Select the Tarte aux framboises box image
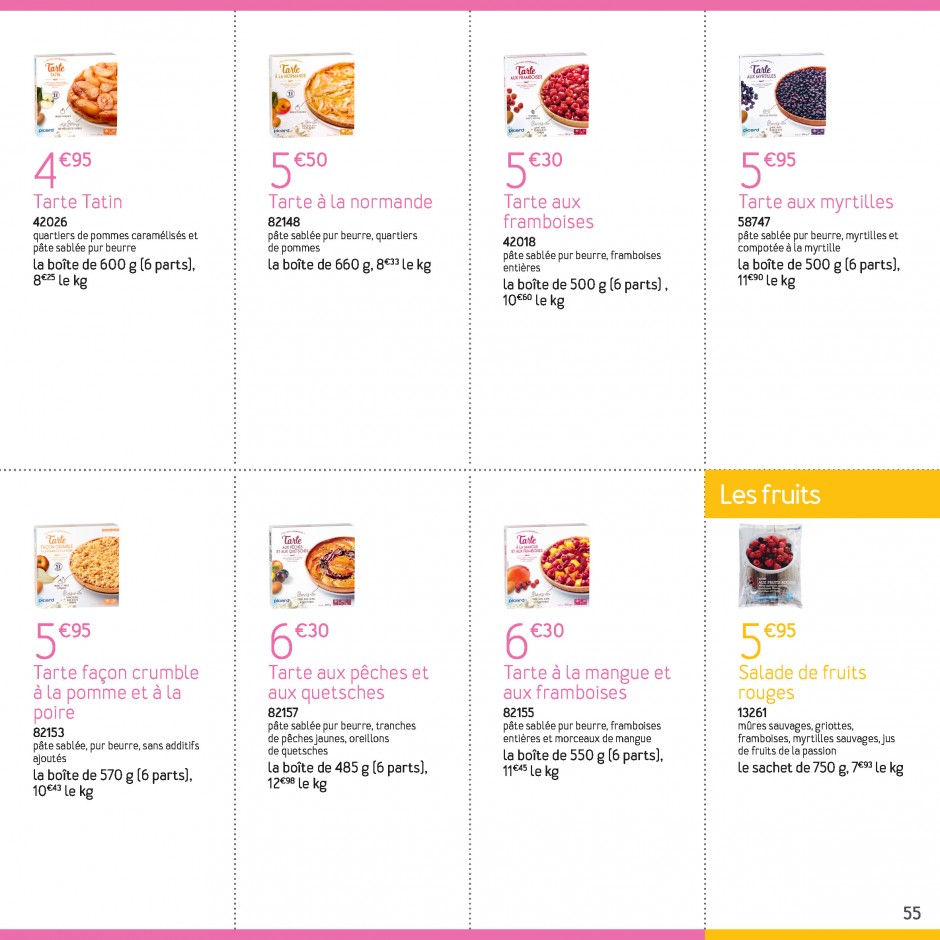The image size is (940, 940). [546, 95]
